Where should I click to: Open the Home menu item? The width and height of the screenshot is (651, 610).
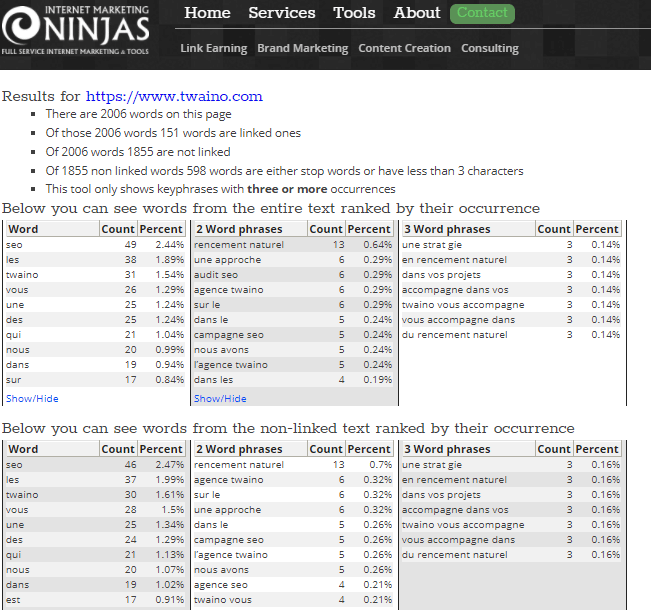tap(207, 13)
